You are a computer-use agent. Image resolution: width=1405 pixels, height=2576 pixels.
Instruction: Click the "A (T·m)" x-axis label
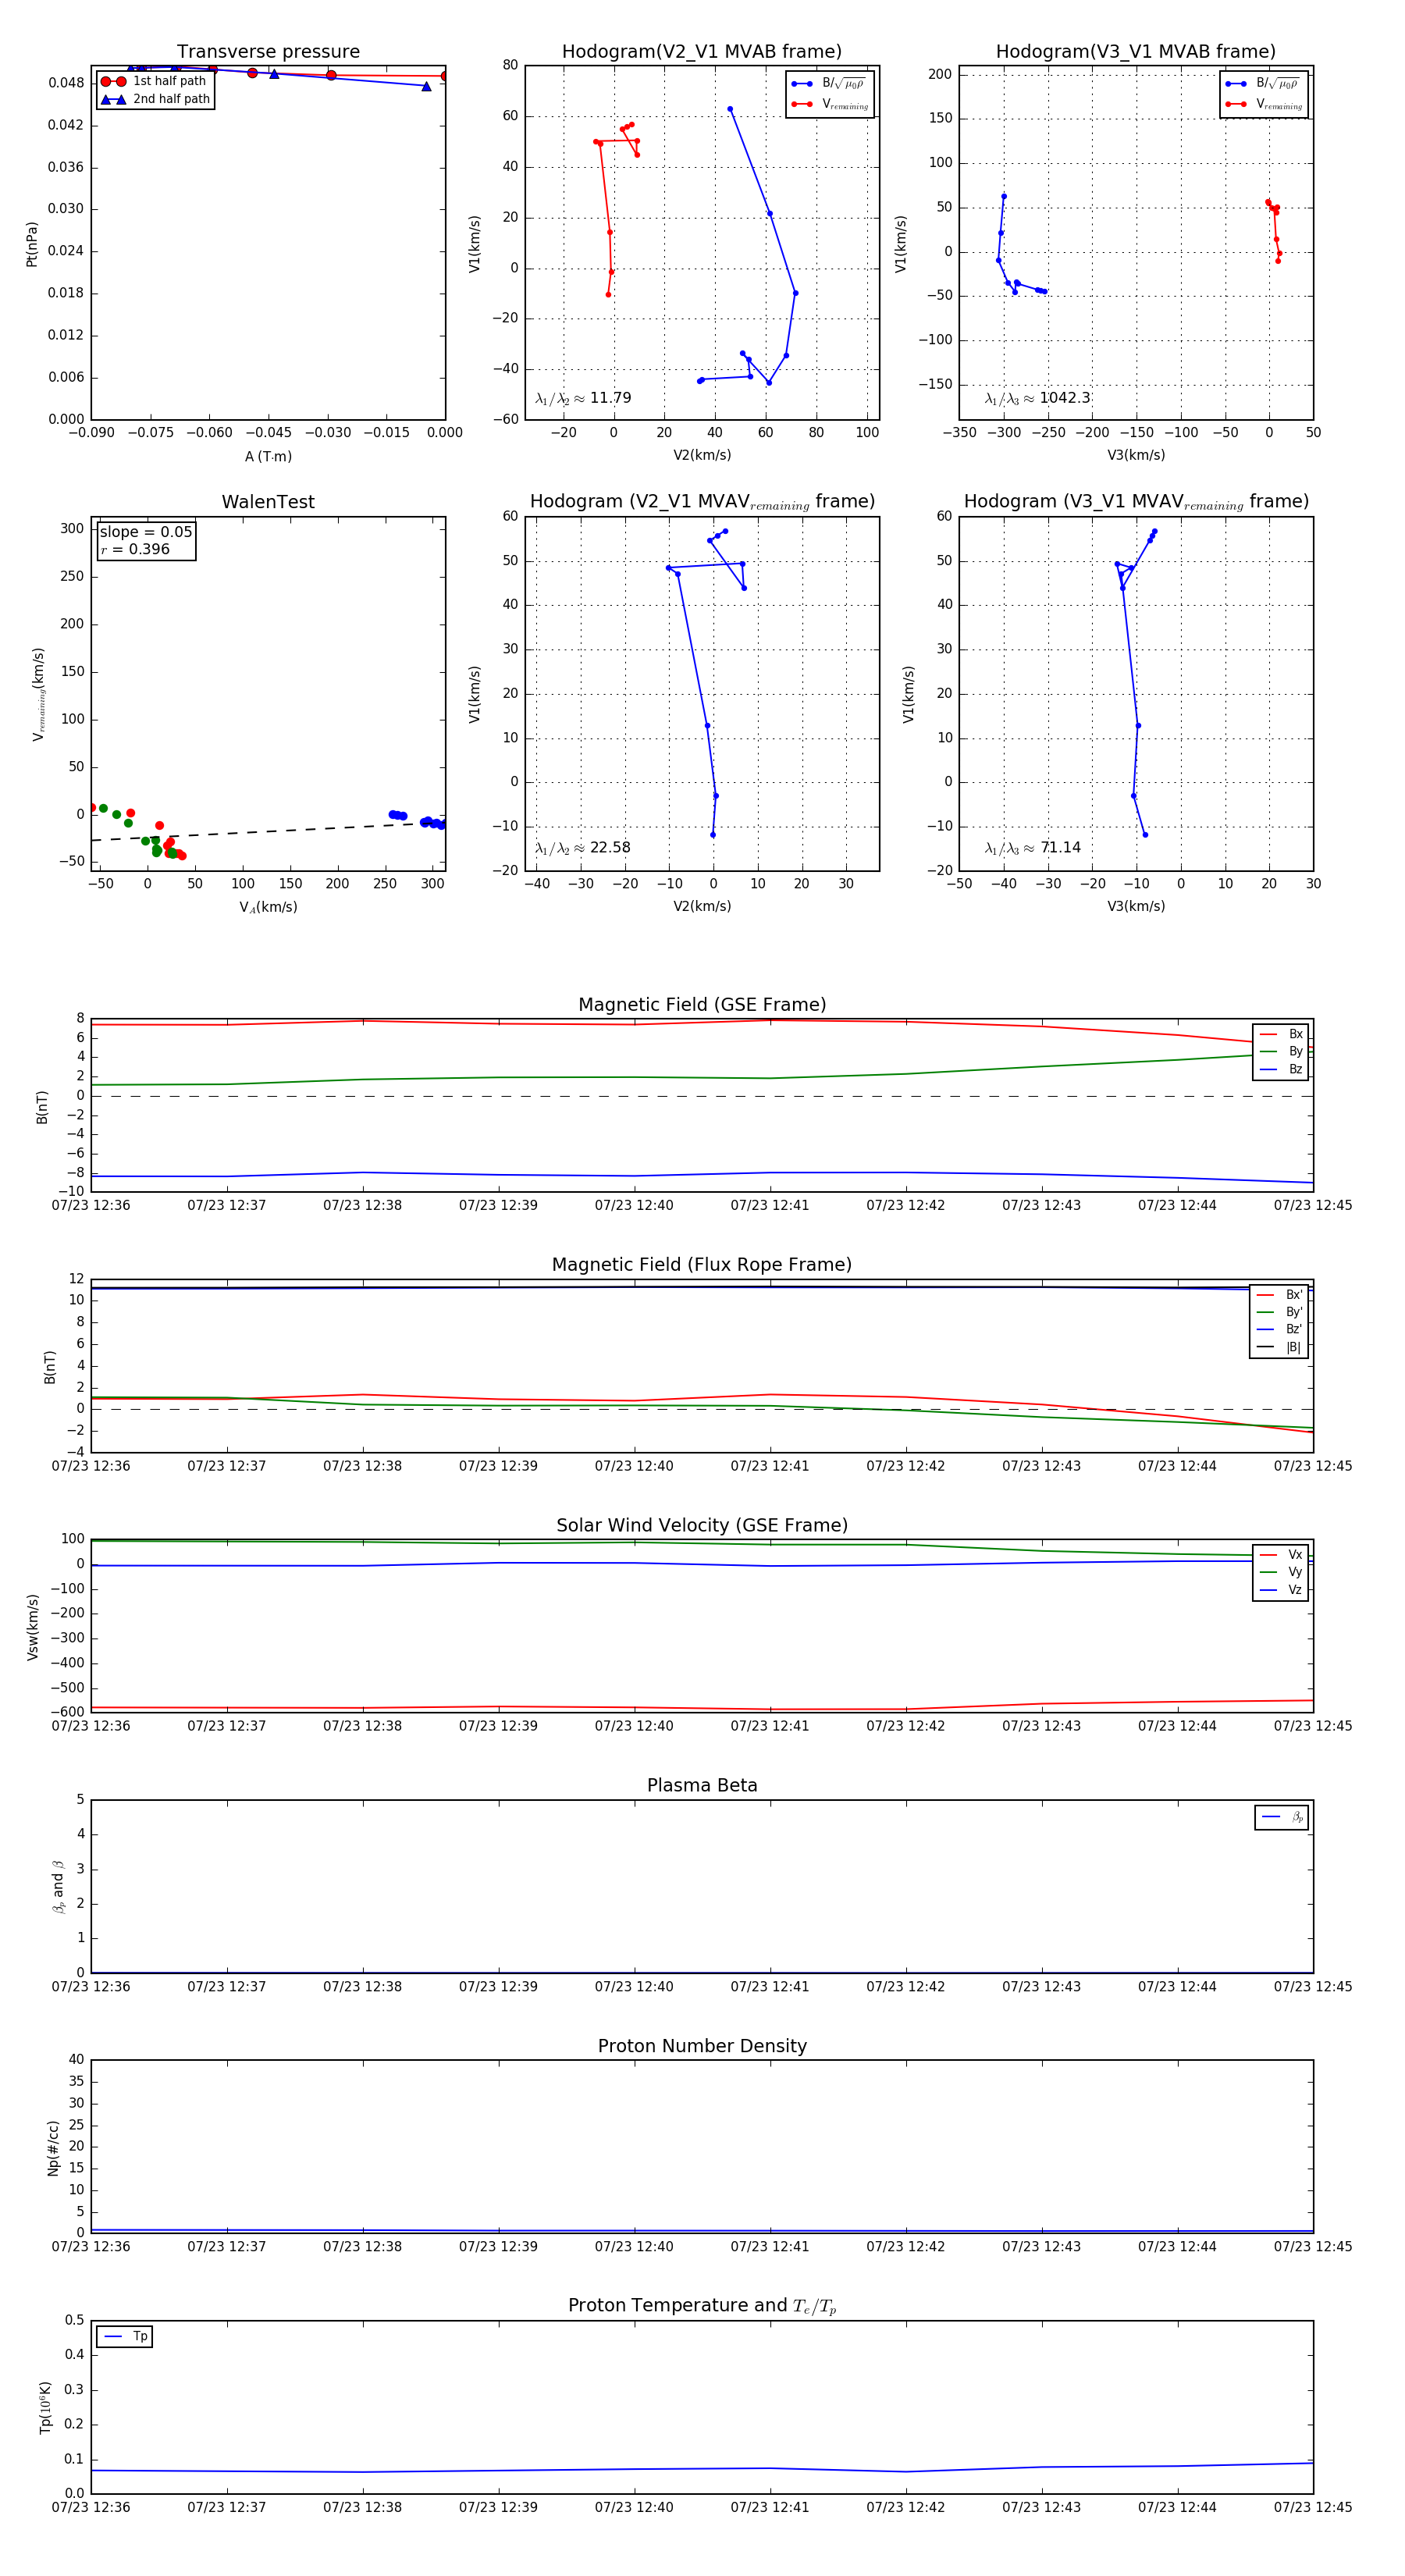click(x=268, y=457)
